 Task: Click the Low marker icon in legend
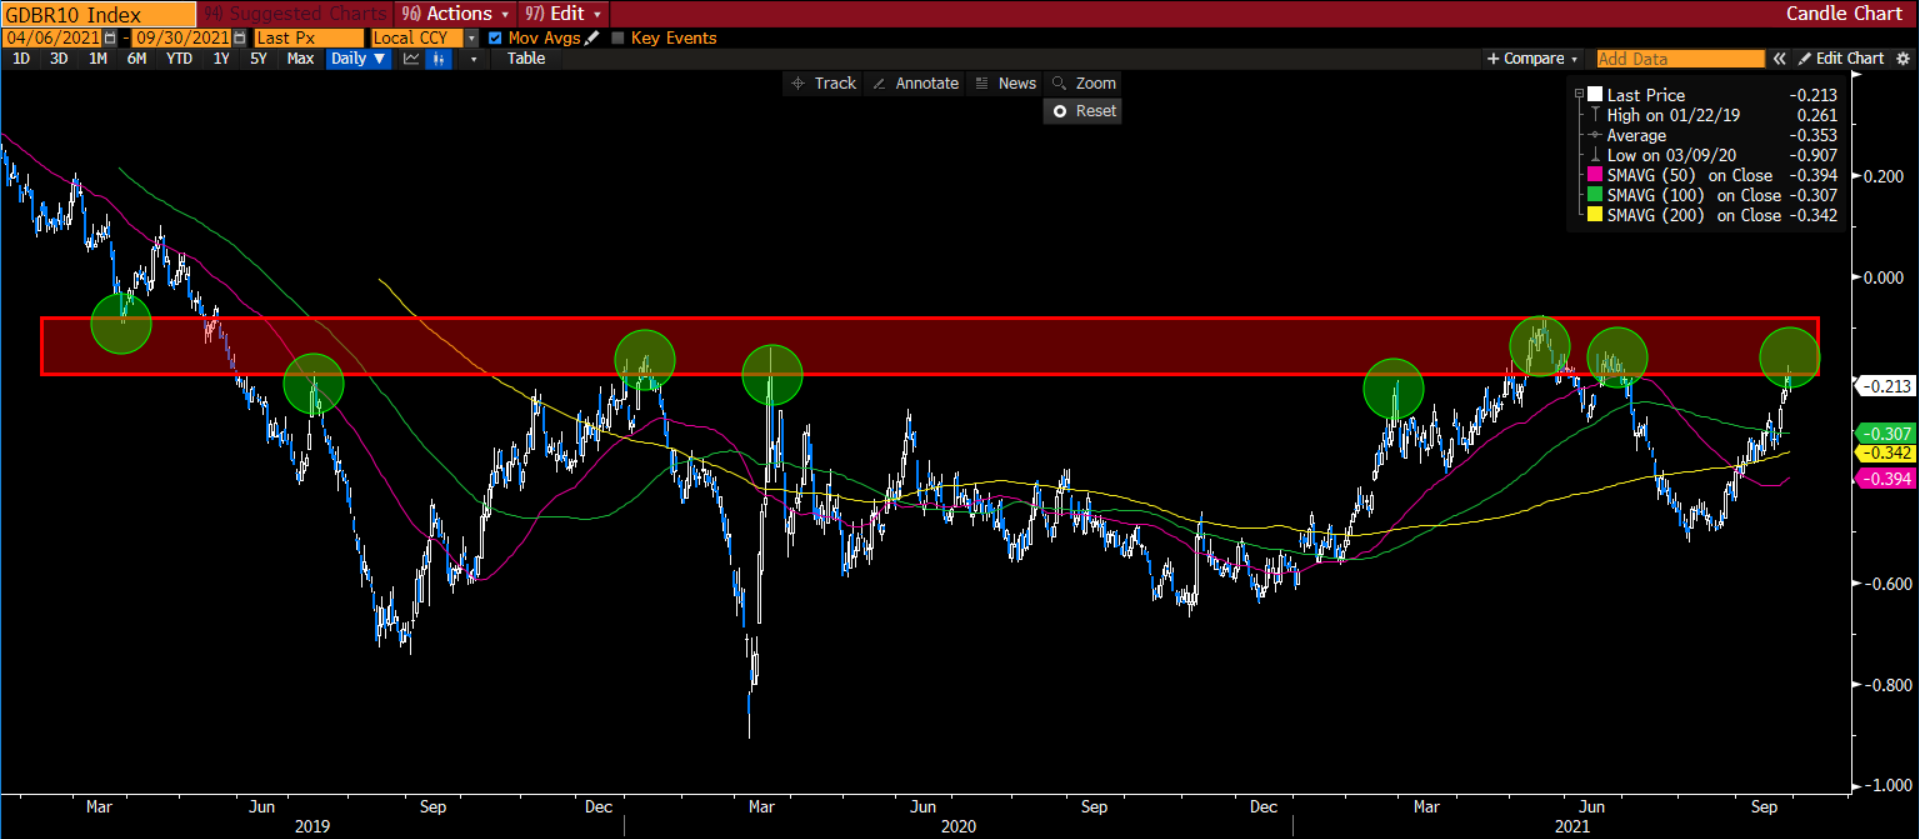[x=1595, y=155]
